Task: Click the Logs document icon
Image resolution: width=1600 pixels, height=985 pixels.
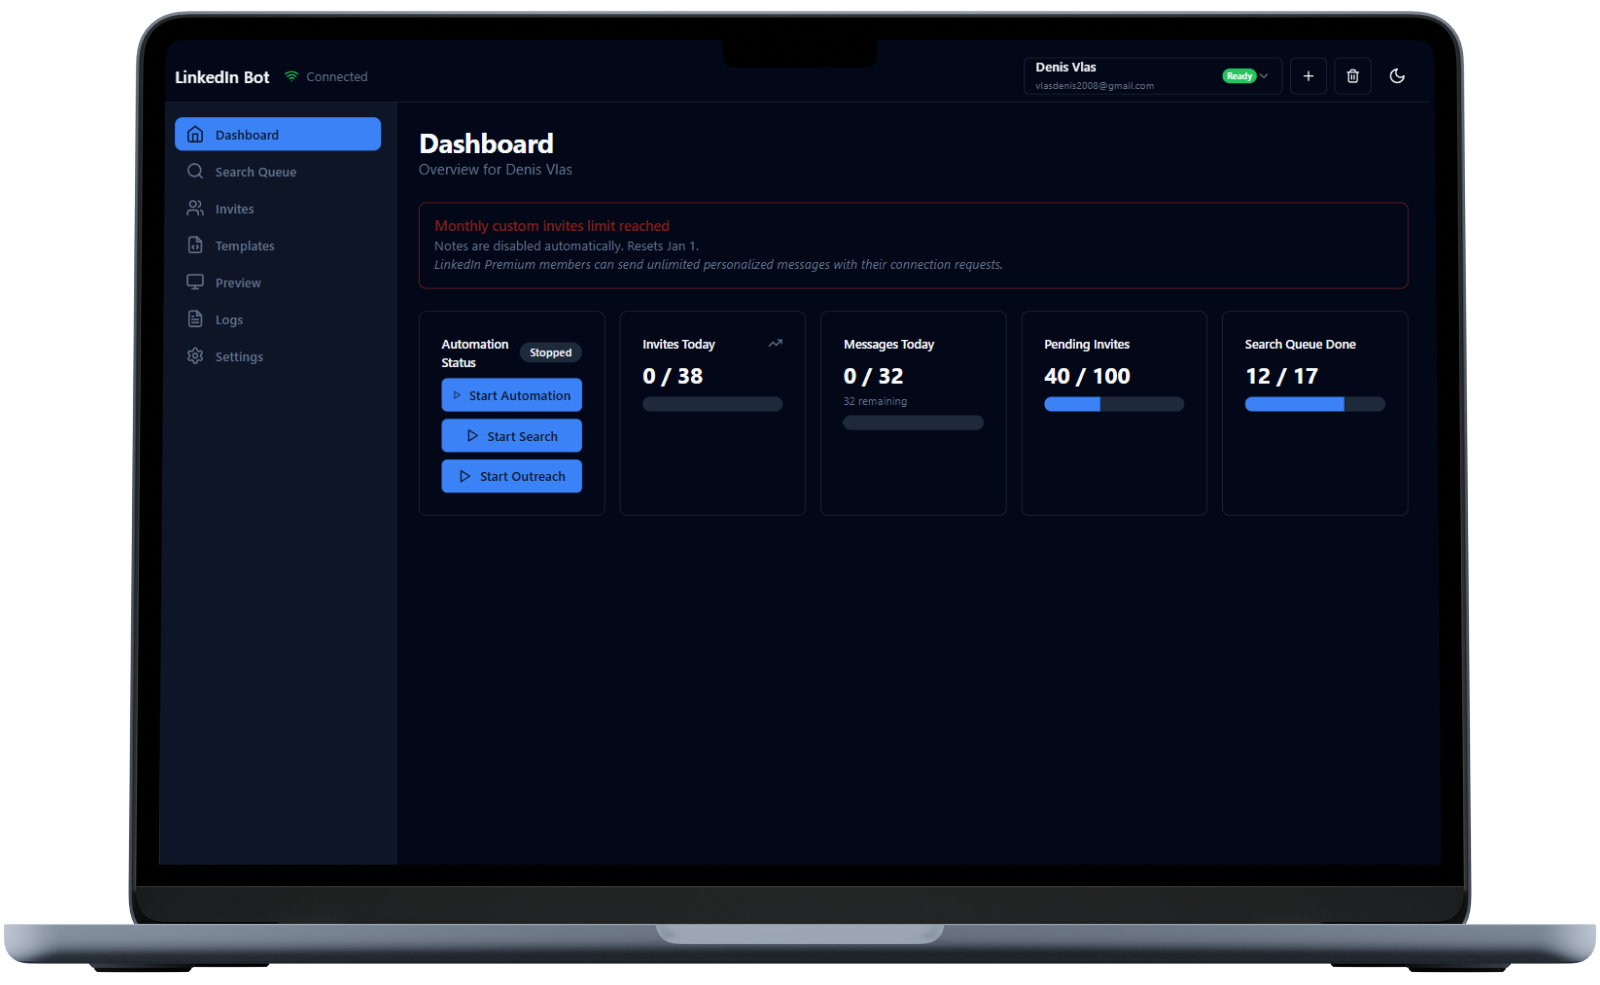Action: click(195, 319)
